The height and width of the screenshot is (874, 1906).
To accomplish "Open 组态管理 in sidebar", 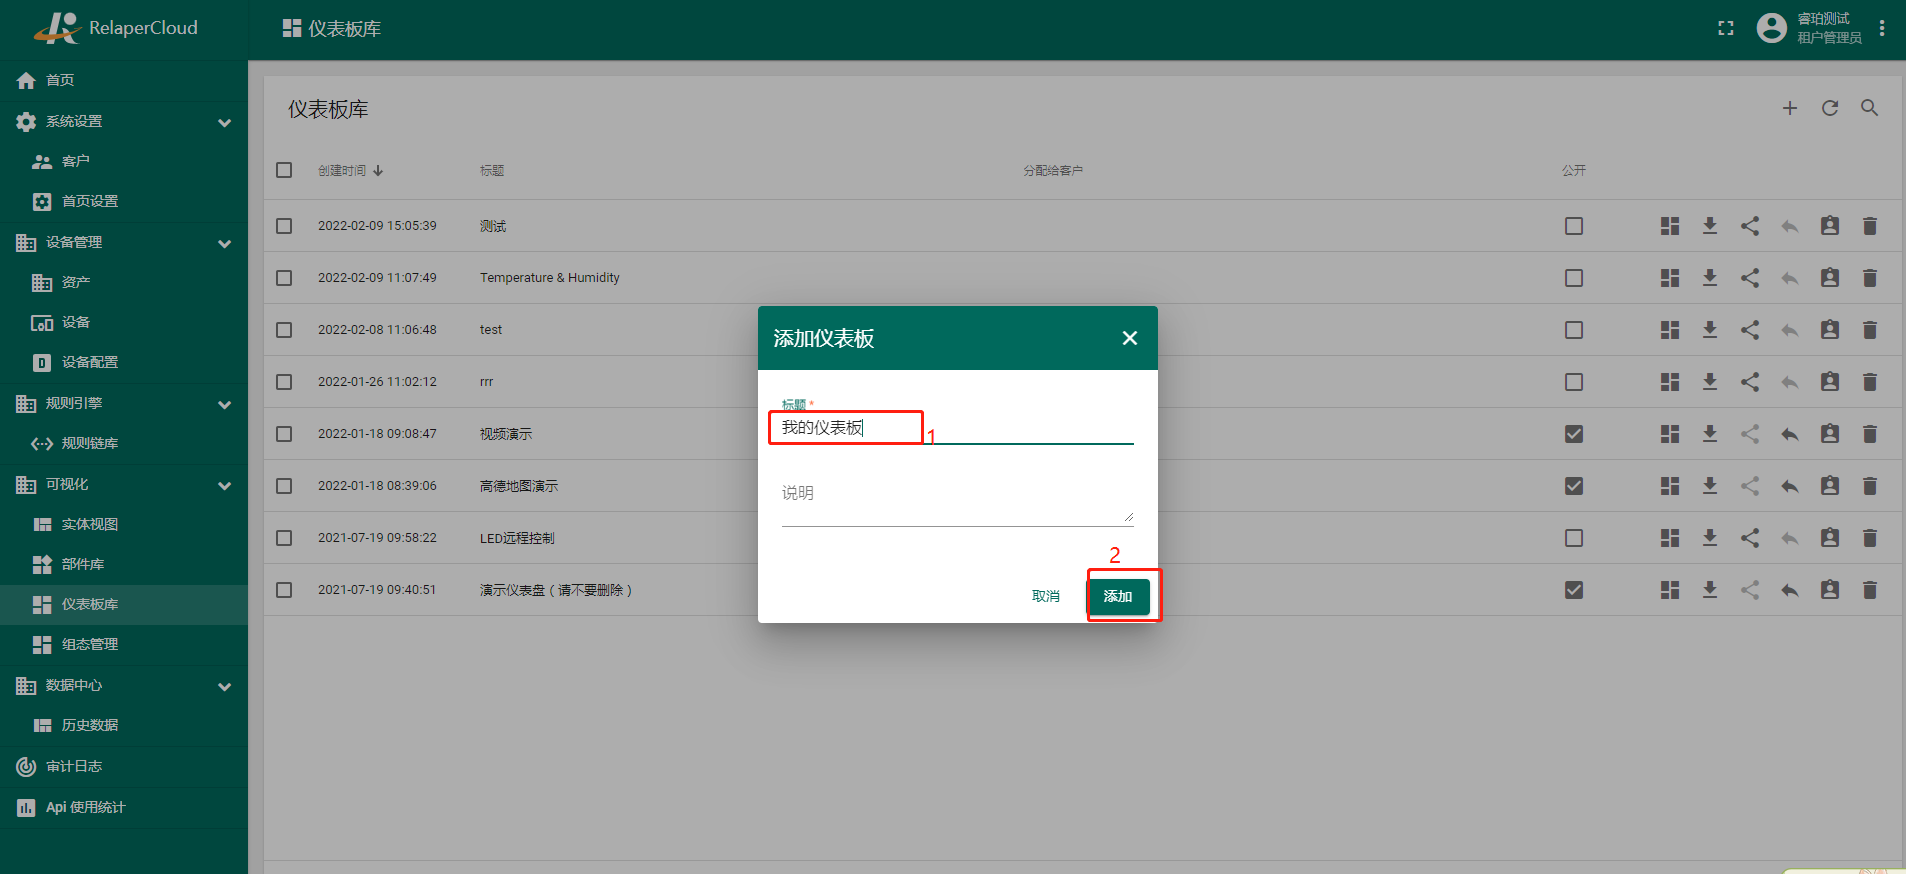I will point(124,645).
